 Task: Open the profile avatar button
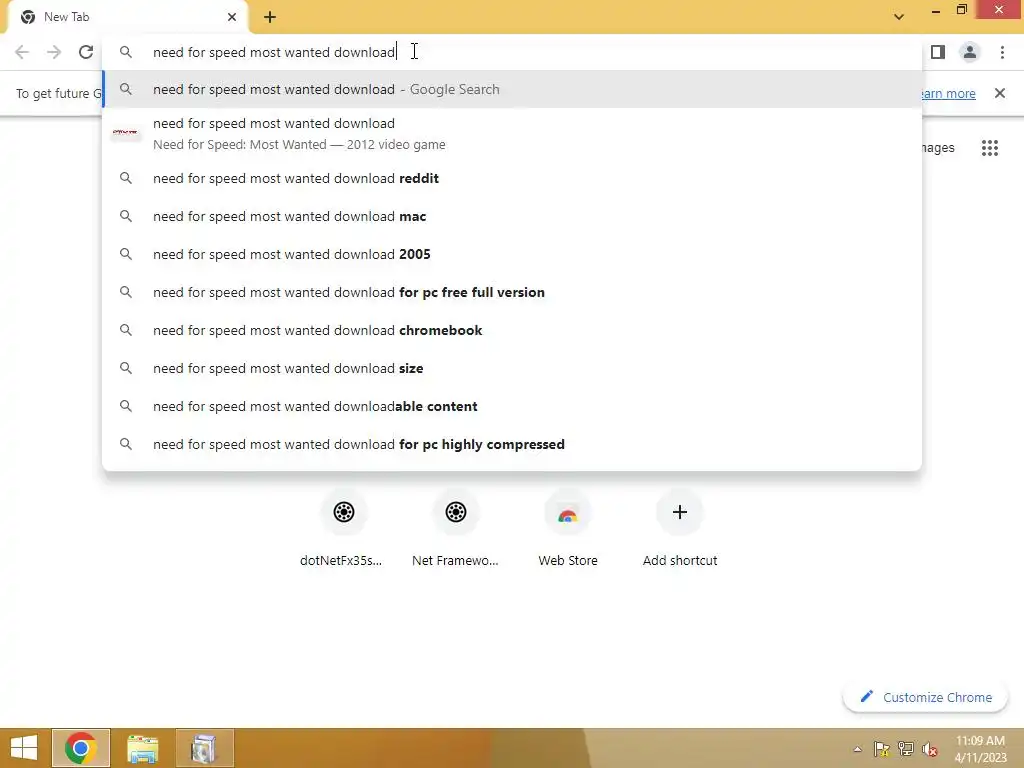969,52
